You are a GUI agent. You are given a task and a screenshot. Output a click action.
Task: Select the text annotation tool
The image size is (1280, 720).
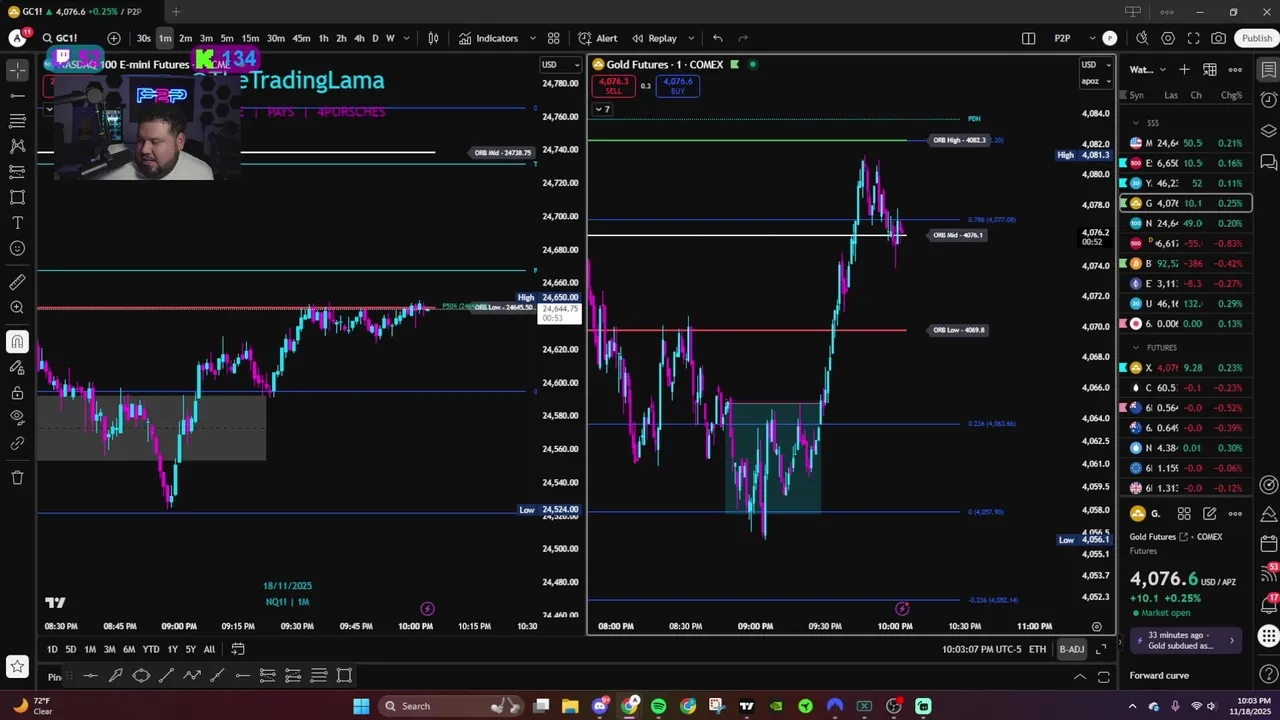coord(17,223)
